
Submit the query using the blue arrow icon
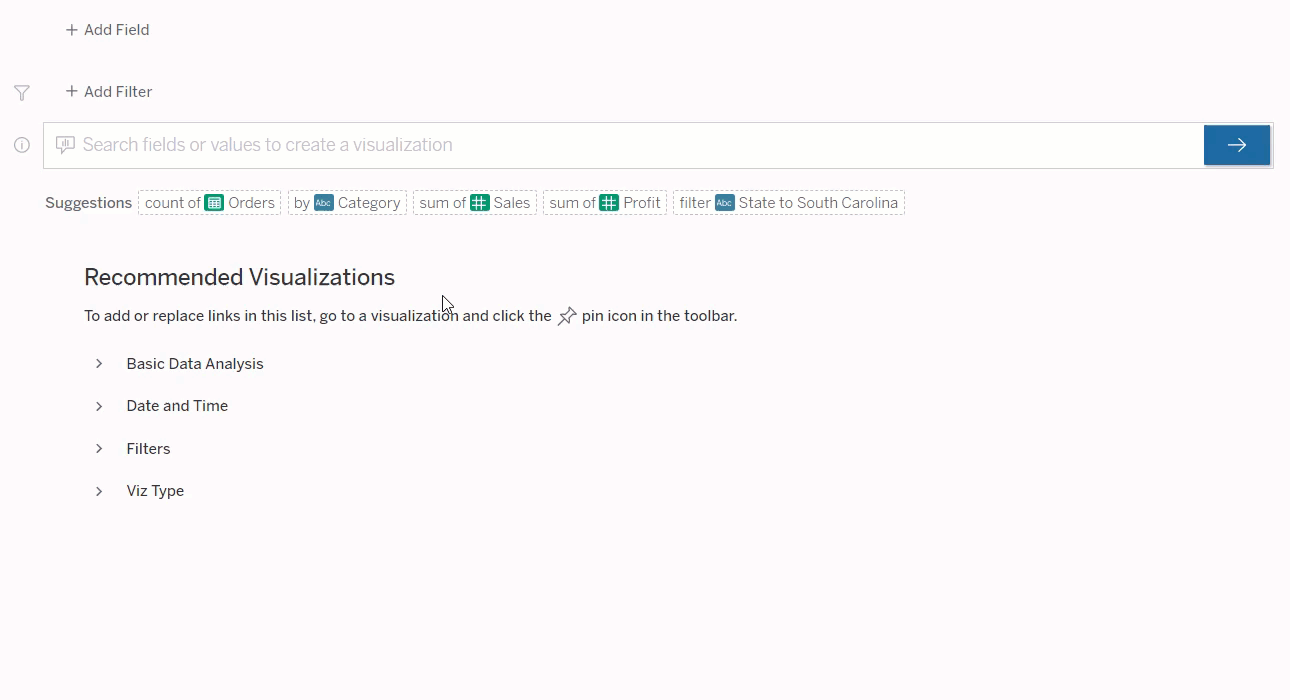point(1237,144)
